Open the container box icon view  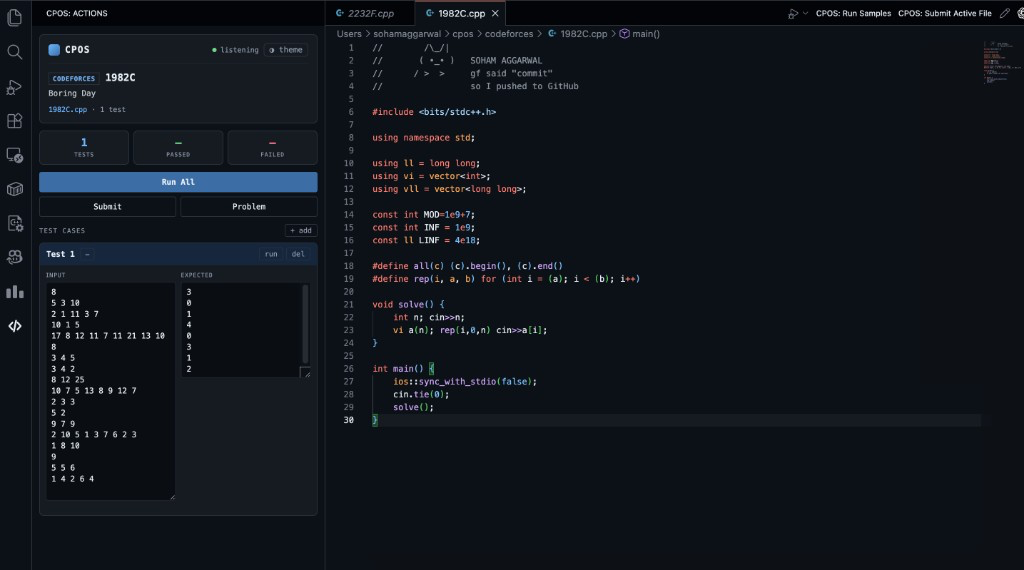(14, 189)
